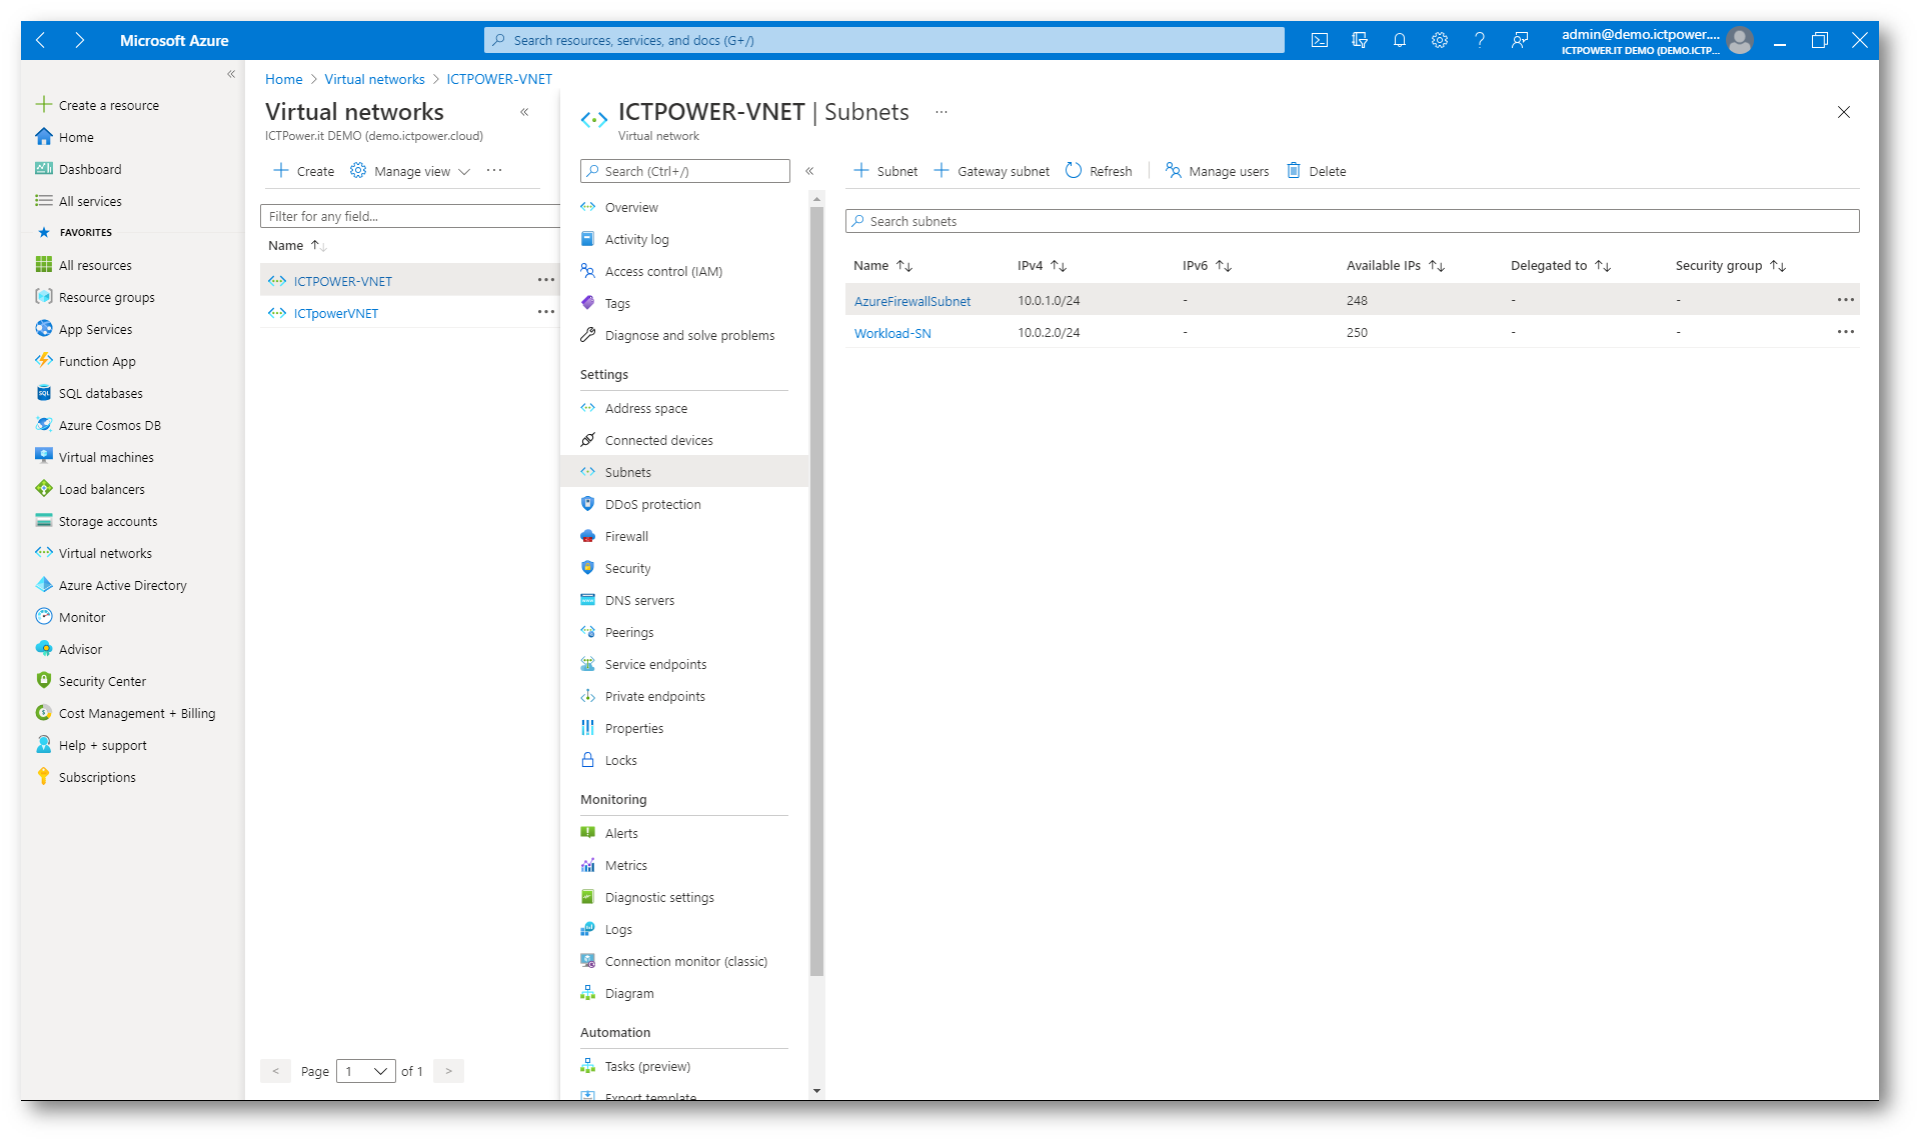Collapse the ICTPOWER-VNET resource menu
This screenshot has height=1143, width=1921.
pos(810,171)
